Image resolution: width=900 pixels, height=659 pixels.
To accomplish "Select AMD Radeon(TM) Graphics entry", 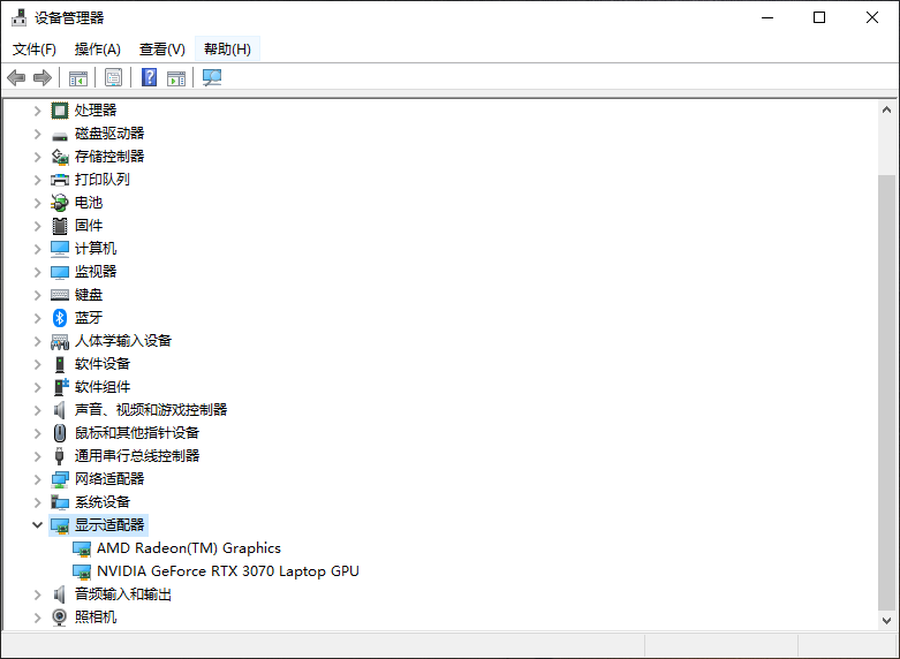I will coord(189,548).
